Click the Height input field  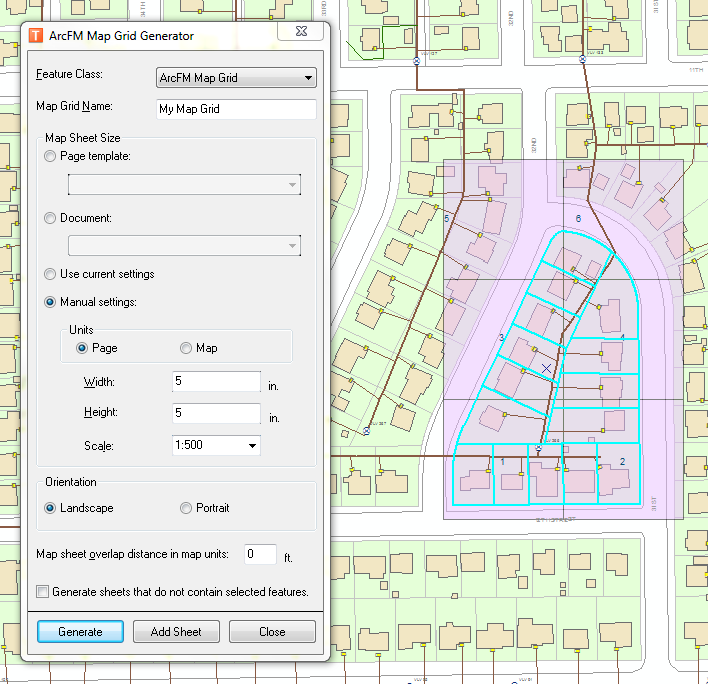pos(216,413)
